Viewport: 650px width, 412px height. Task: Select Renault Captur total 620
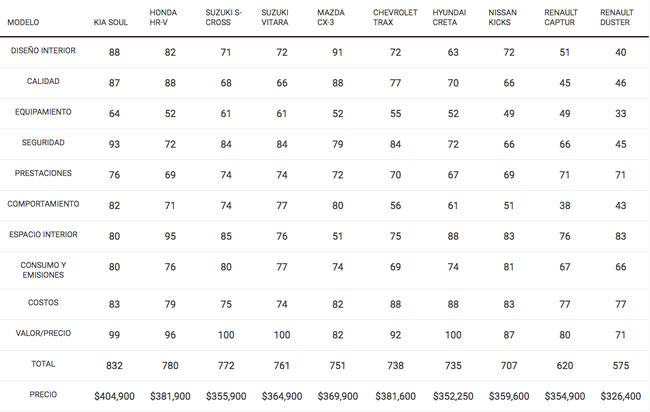tap(565, 366)
